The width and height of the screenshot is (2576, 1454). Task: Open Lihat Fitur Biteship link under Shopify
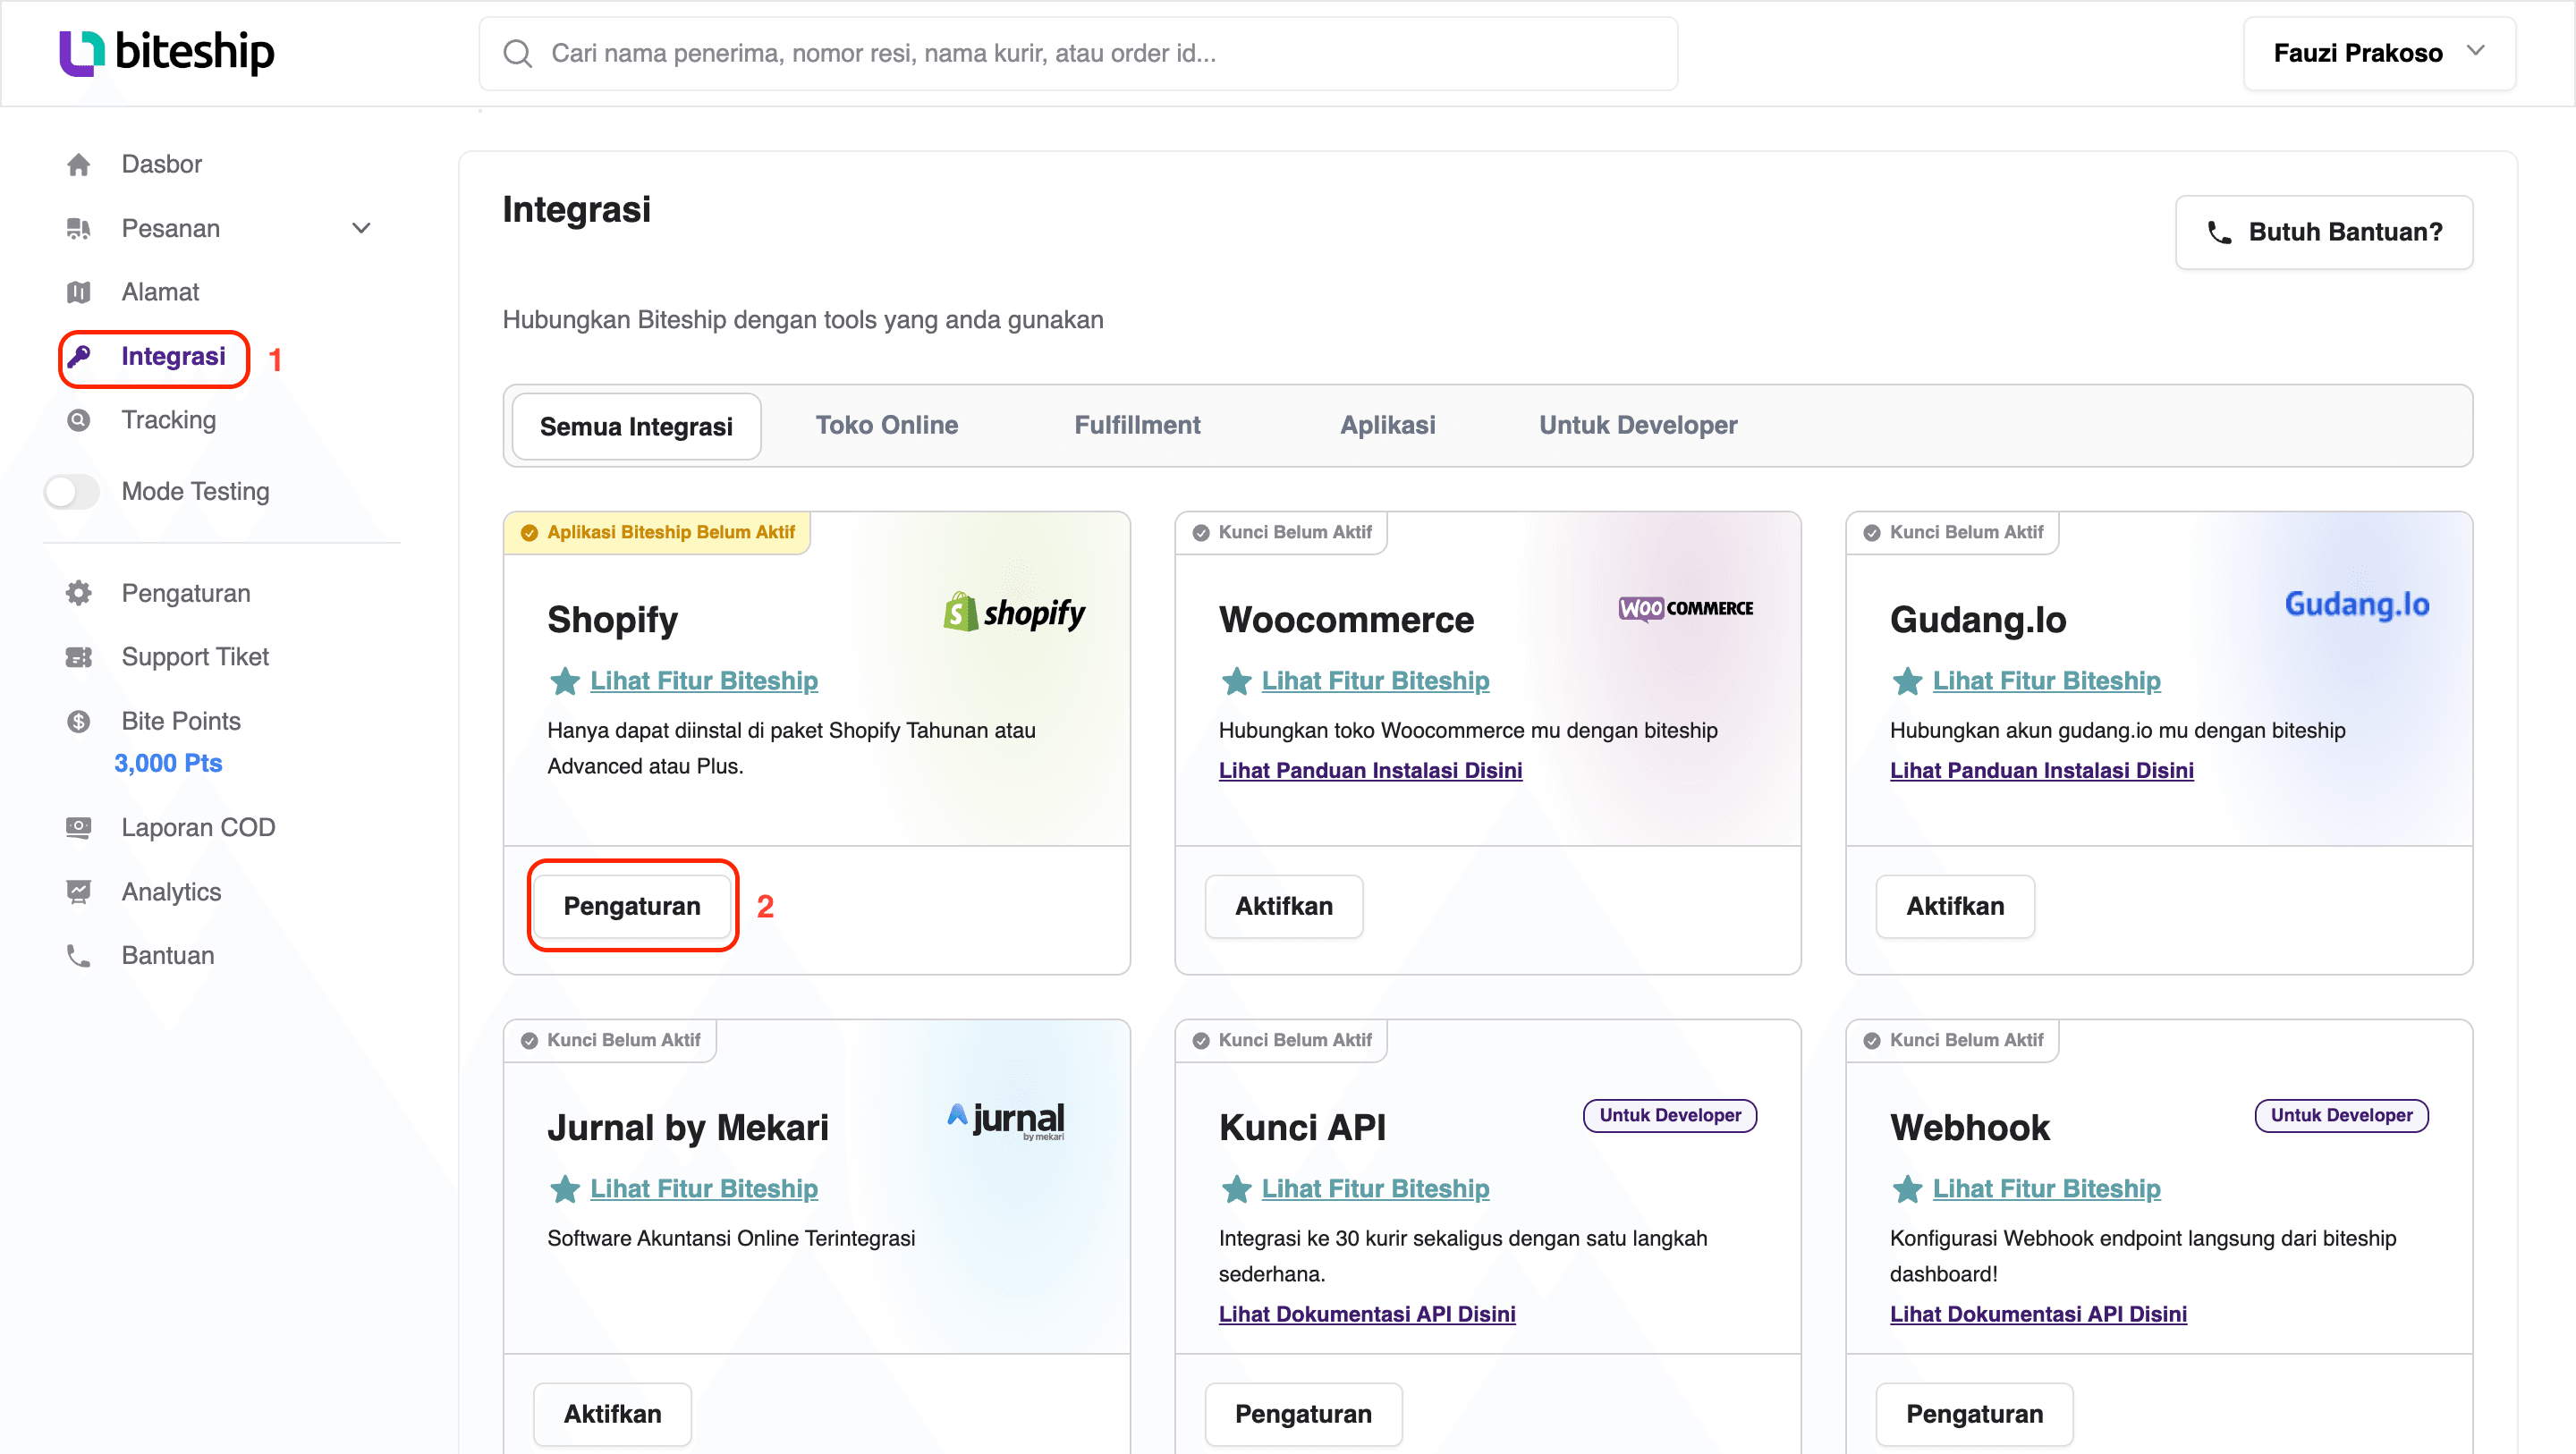point(704,681)
